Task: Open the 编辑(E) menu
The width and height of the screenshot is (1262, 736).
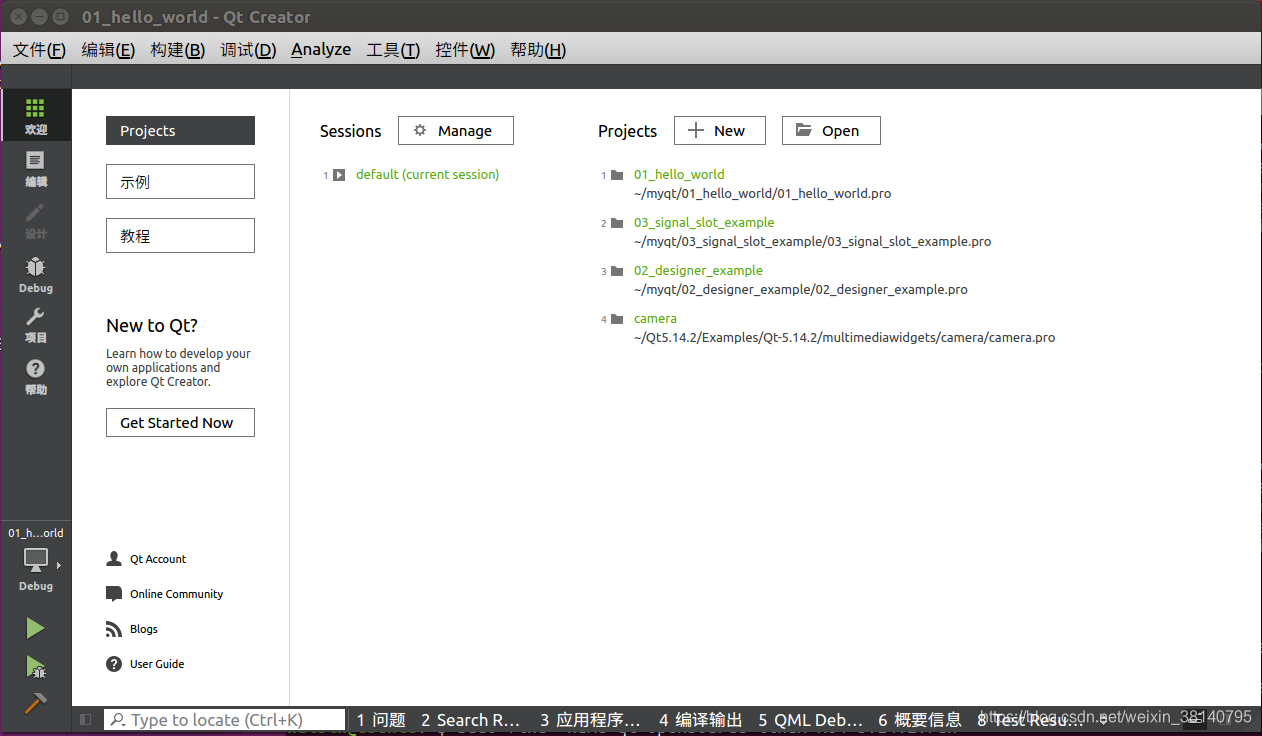Action: click(x=108, y=50)
